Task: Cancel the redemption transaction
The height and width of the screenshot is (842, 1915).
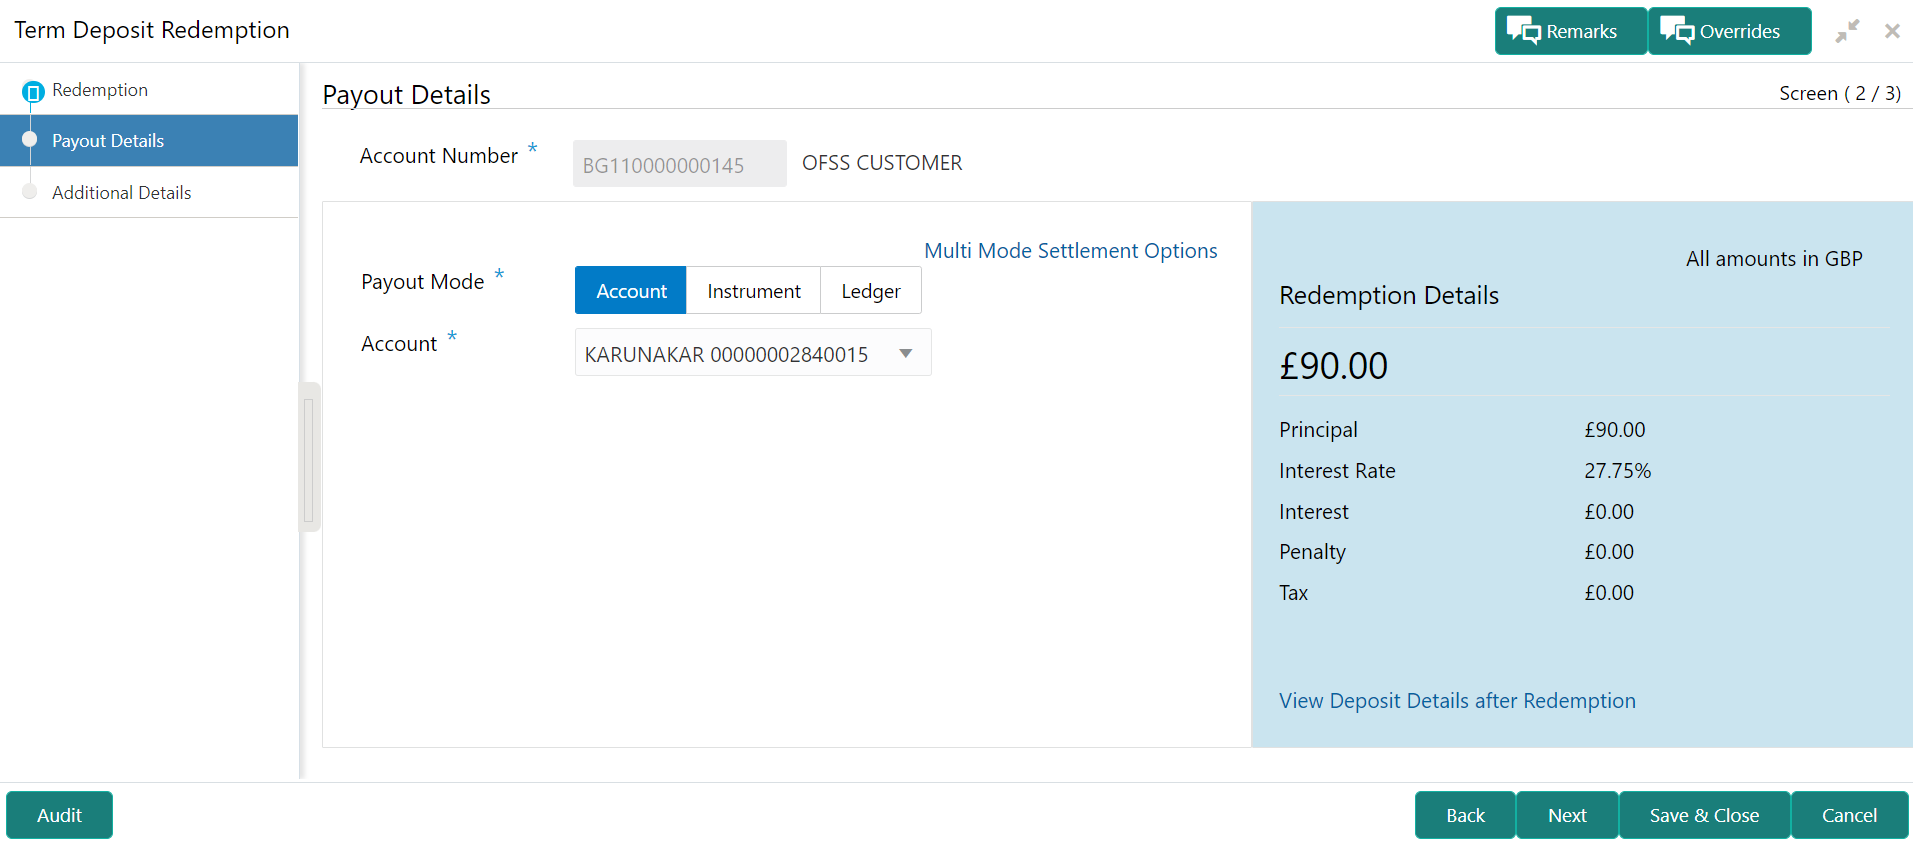Action: [x=1849, y=815]
